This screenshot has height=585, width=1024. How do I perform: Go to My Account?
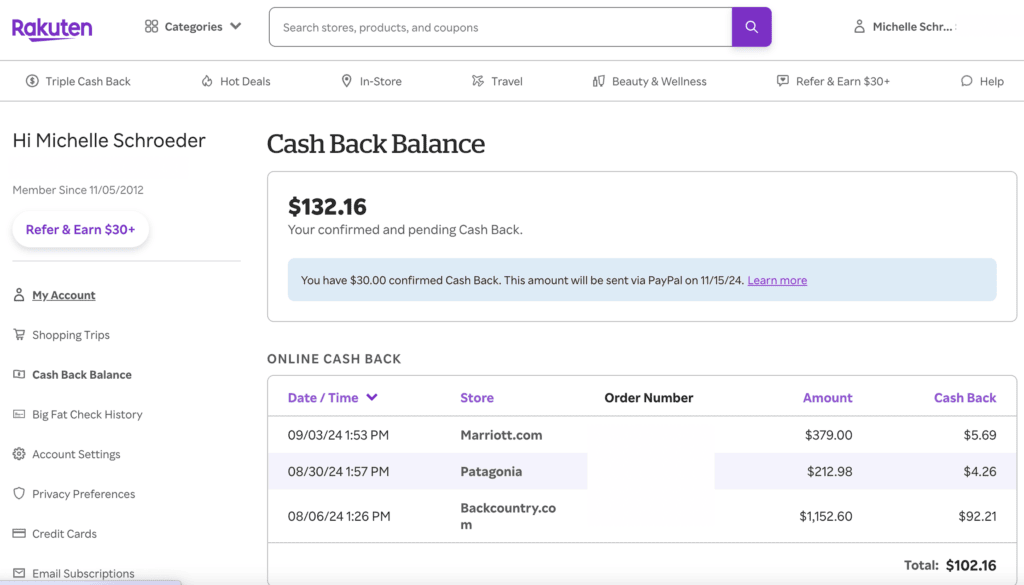point(62,295)
